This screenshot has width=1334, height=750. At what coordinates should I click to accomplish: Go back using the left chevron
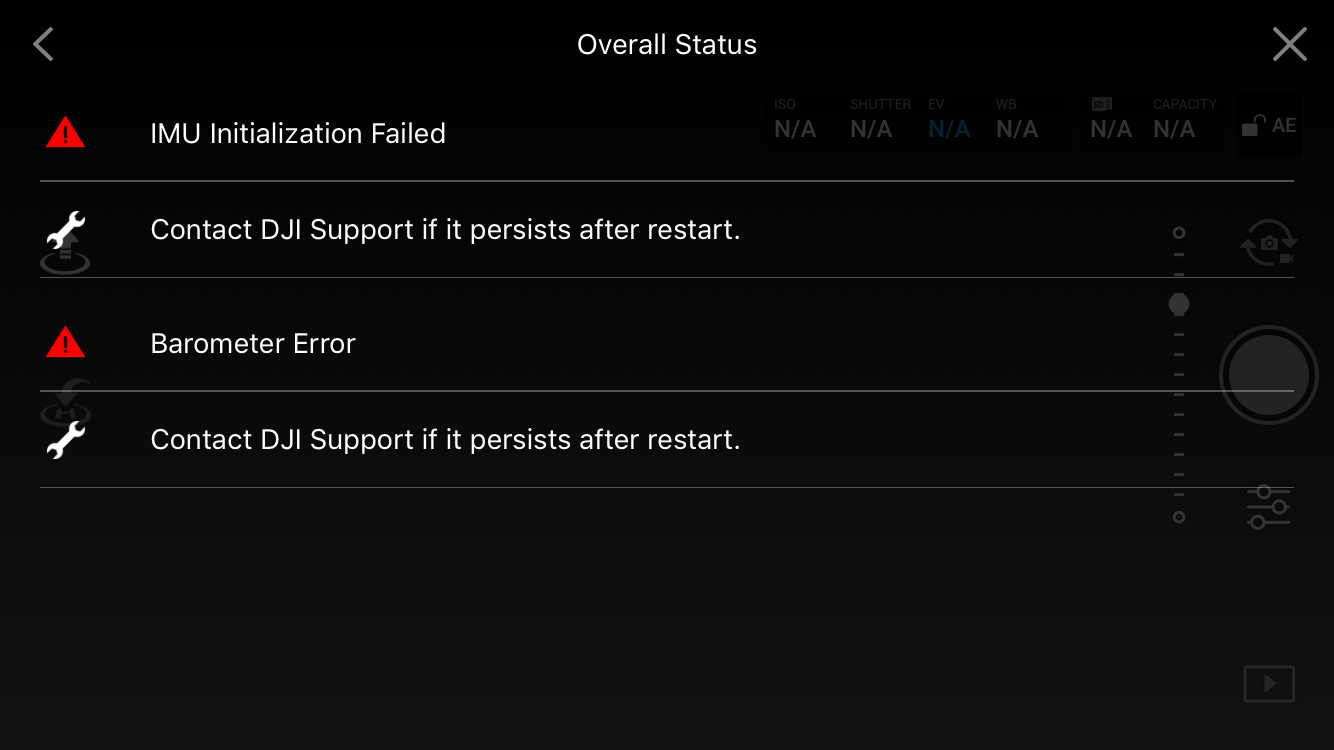click(43, 45)
